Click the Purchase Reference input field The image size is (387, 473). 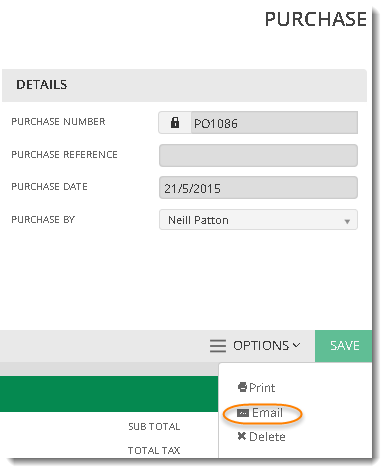[258, 155]
